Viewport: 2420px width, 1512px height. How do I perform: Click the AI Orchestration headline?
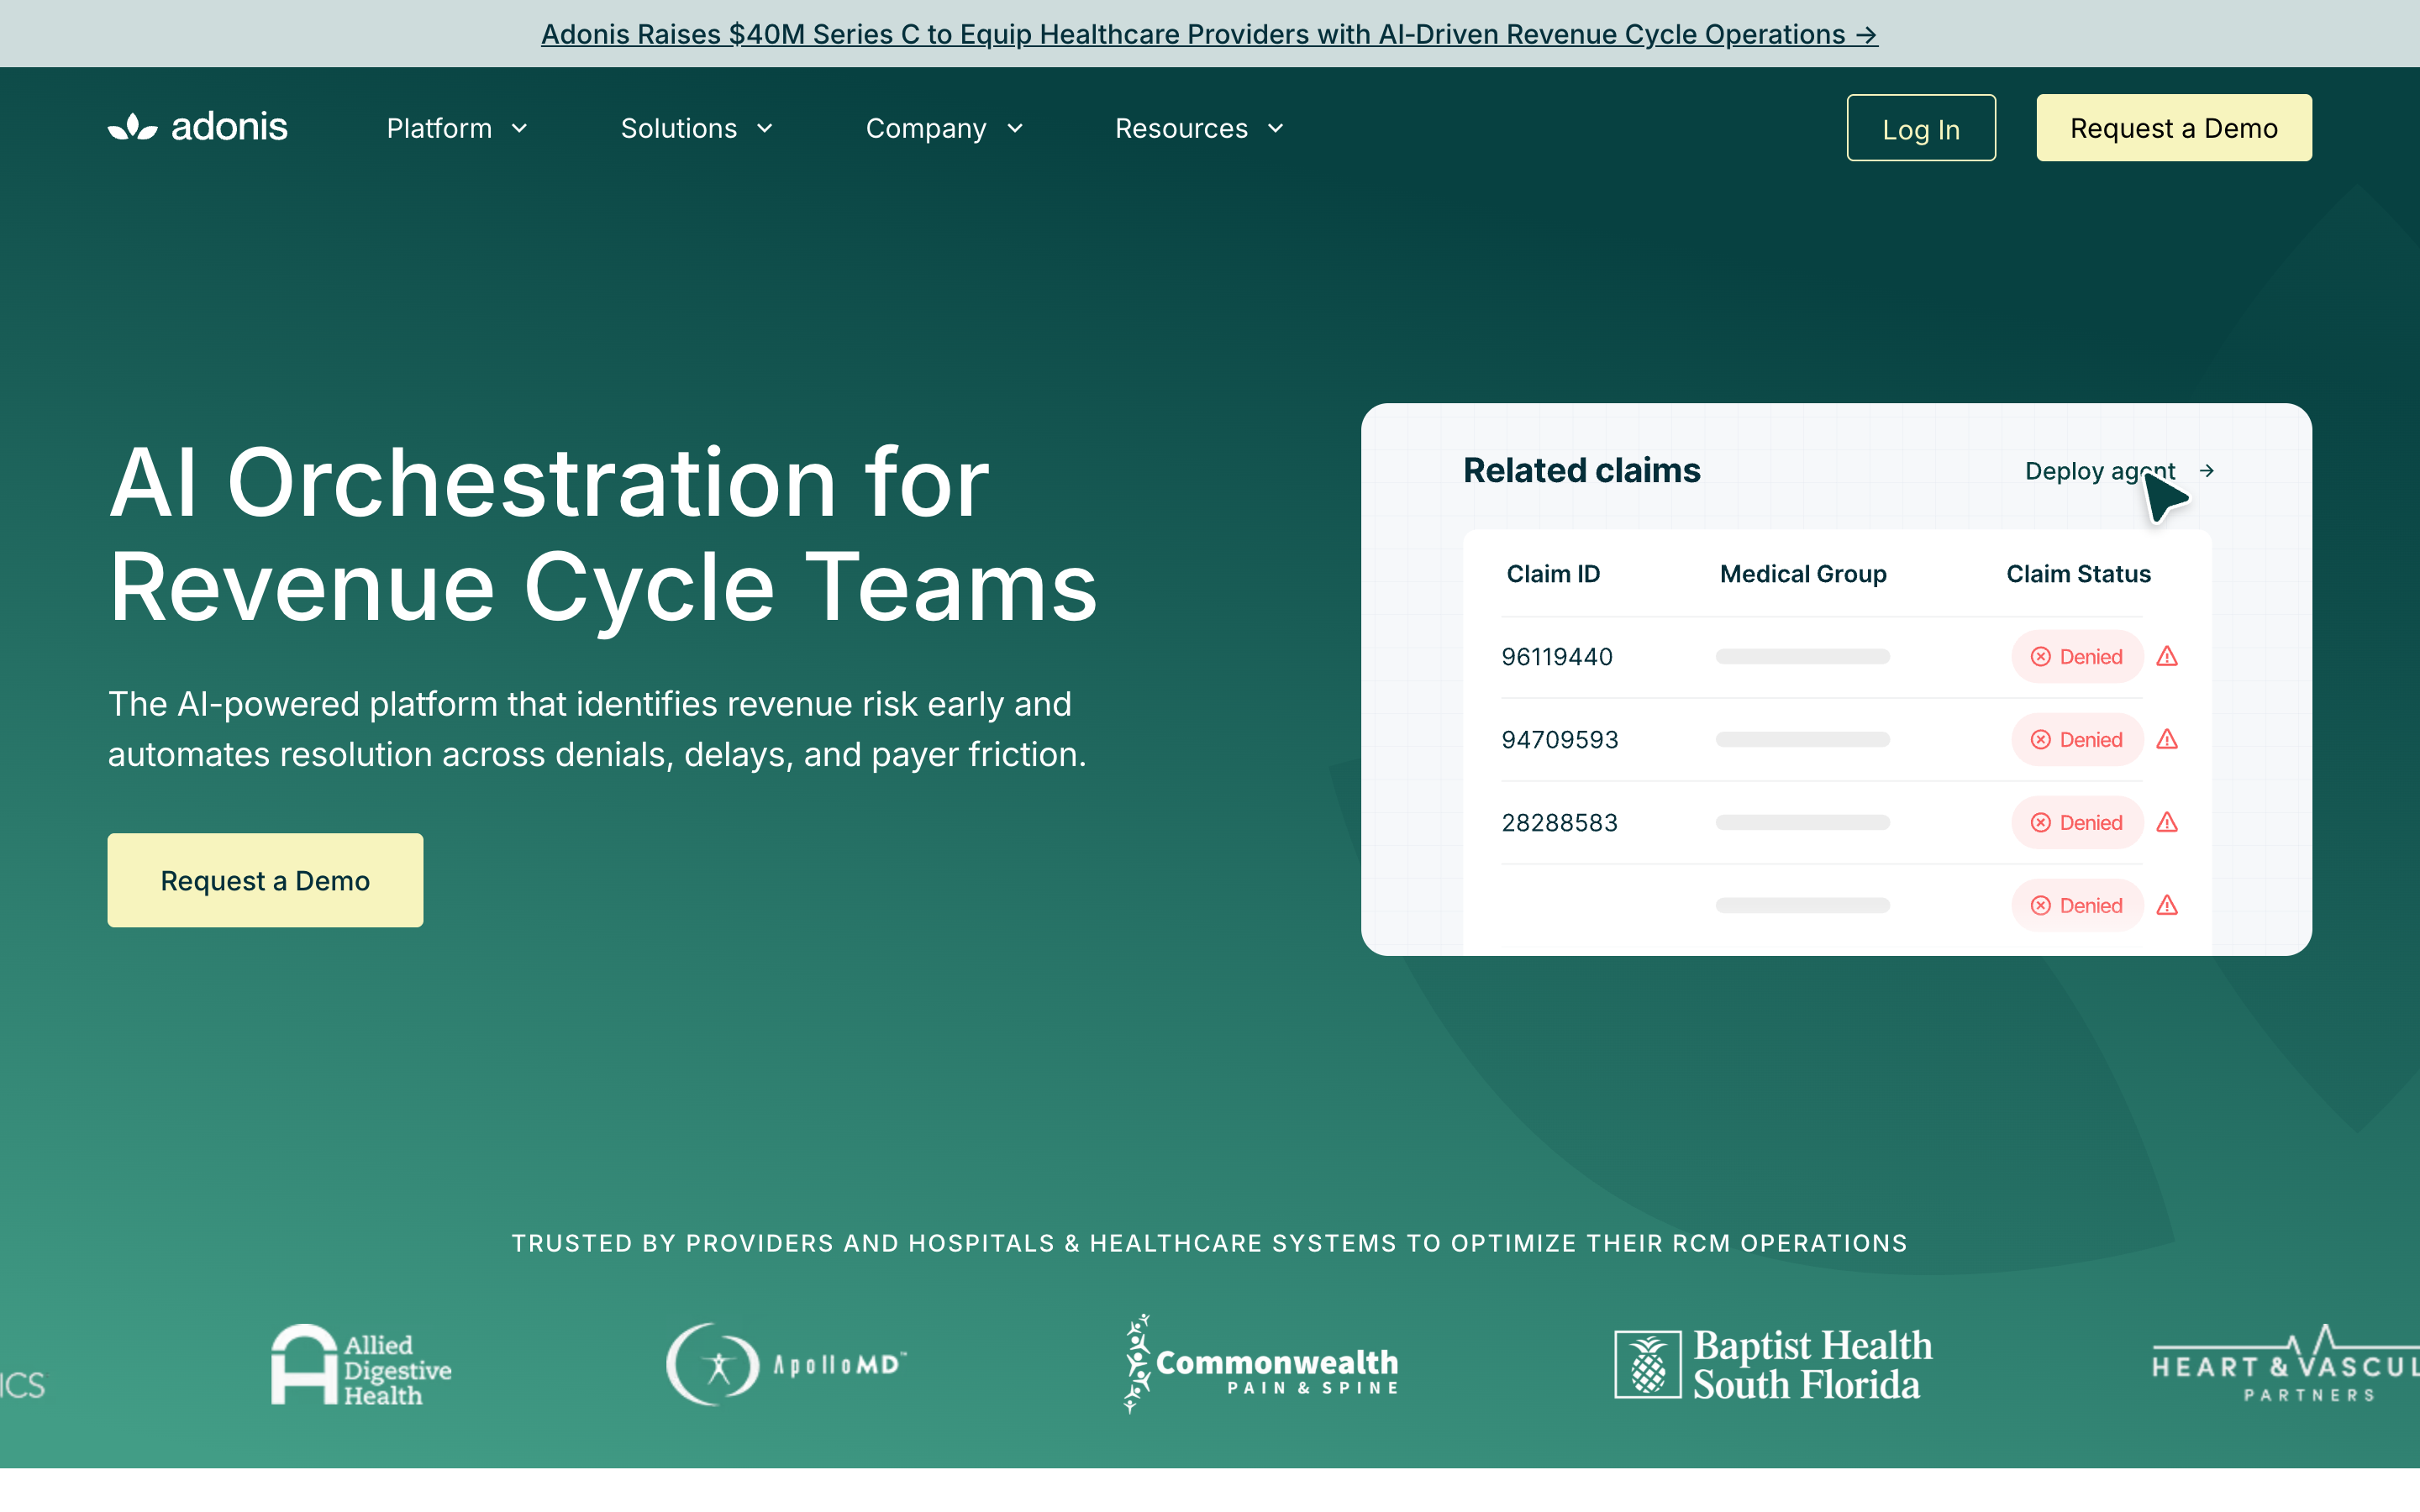click(x=603, y=535)
